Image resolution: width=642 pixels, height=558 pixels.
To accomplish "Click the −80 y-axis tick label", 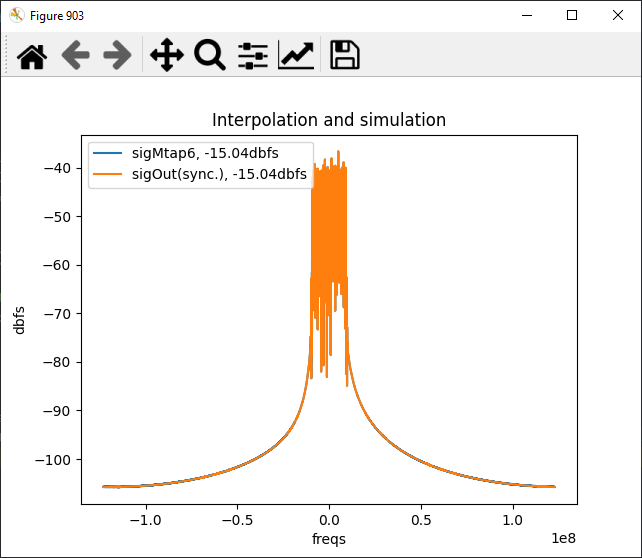I will (57, 362).
